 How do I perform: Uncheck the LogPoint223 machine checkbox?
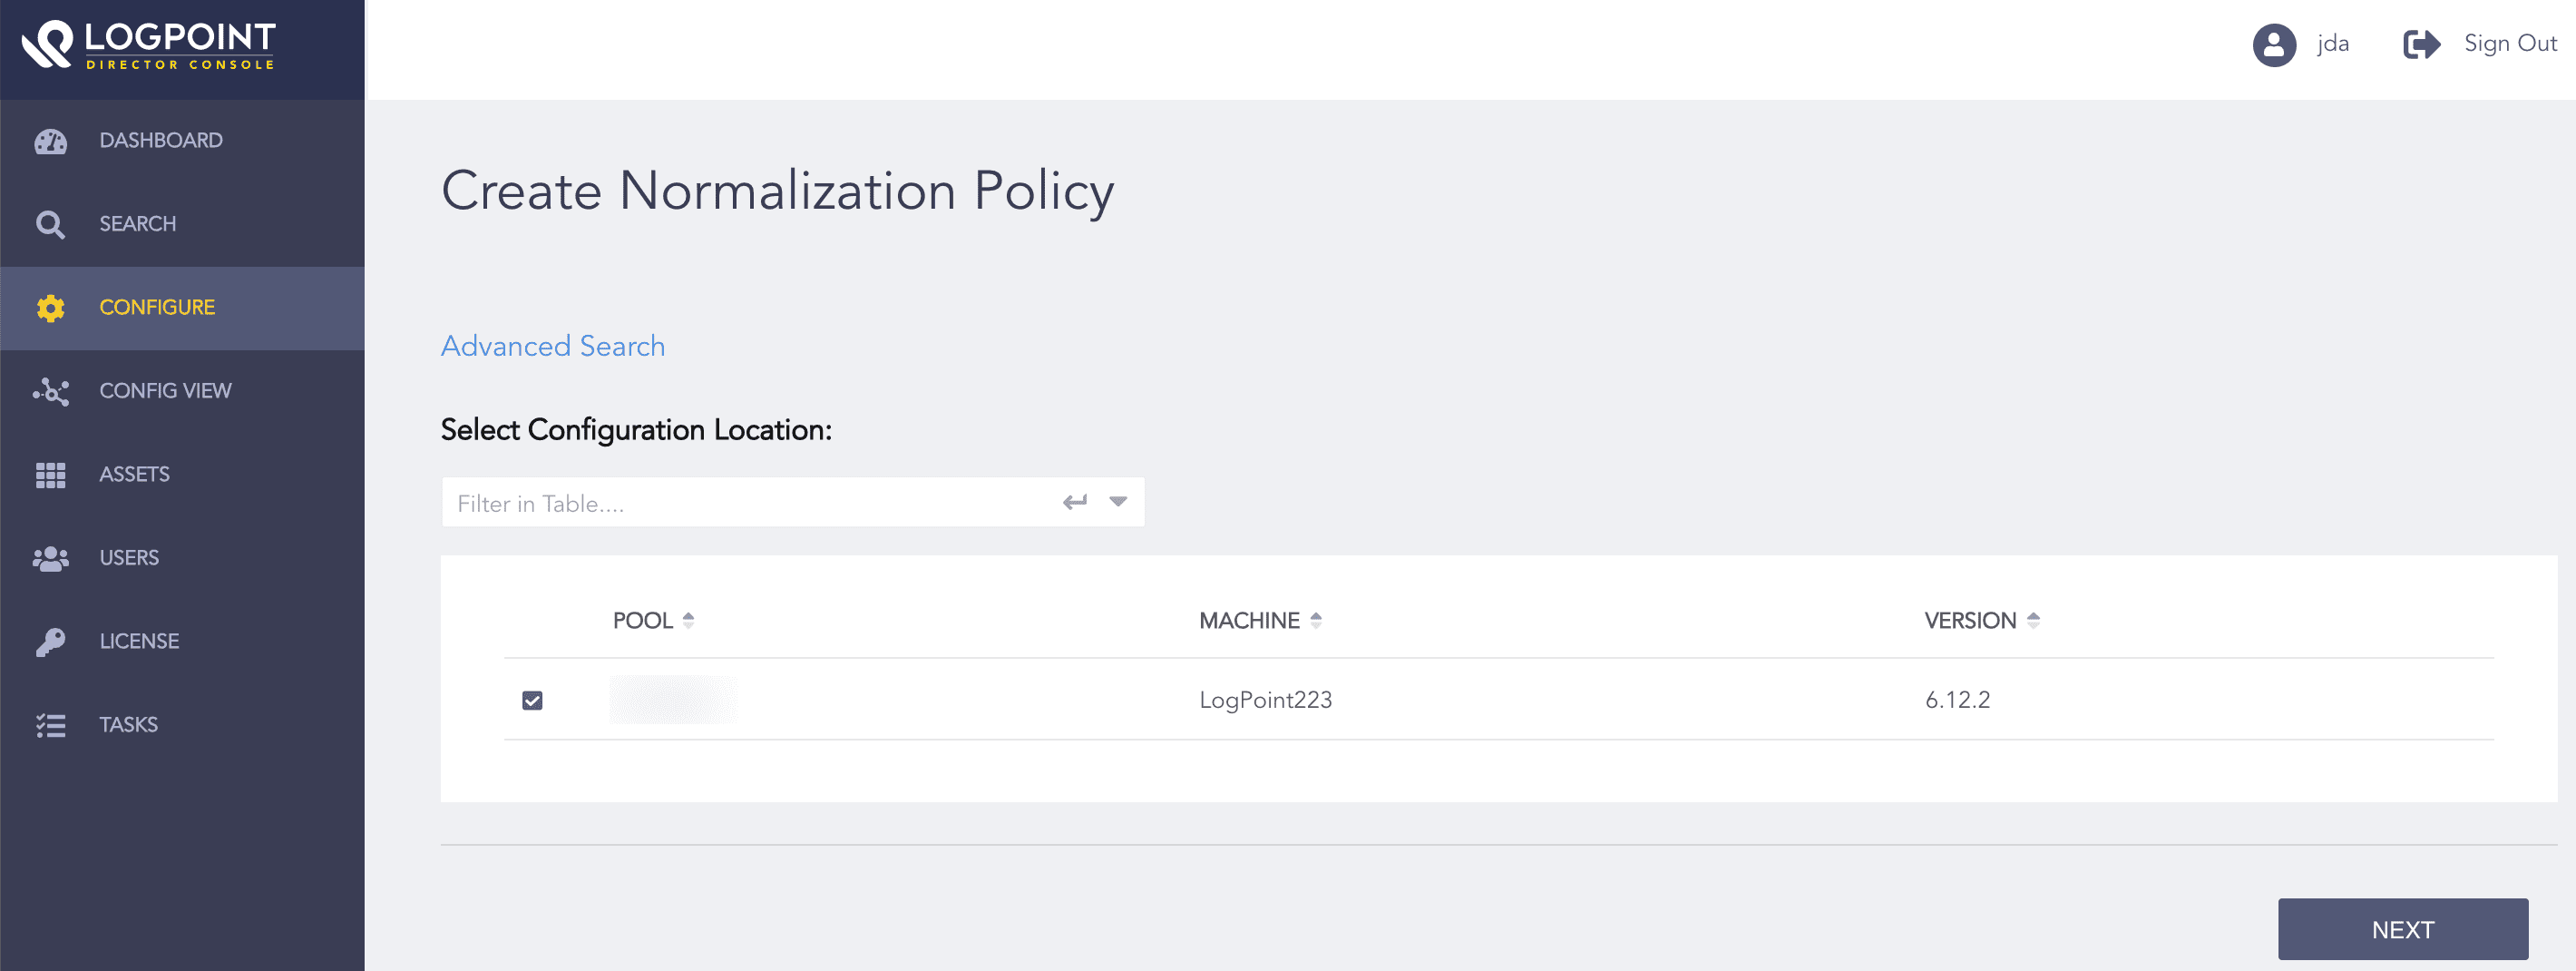tap(533, 700)
